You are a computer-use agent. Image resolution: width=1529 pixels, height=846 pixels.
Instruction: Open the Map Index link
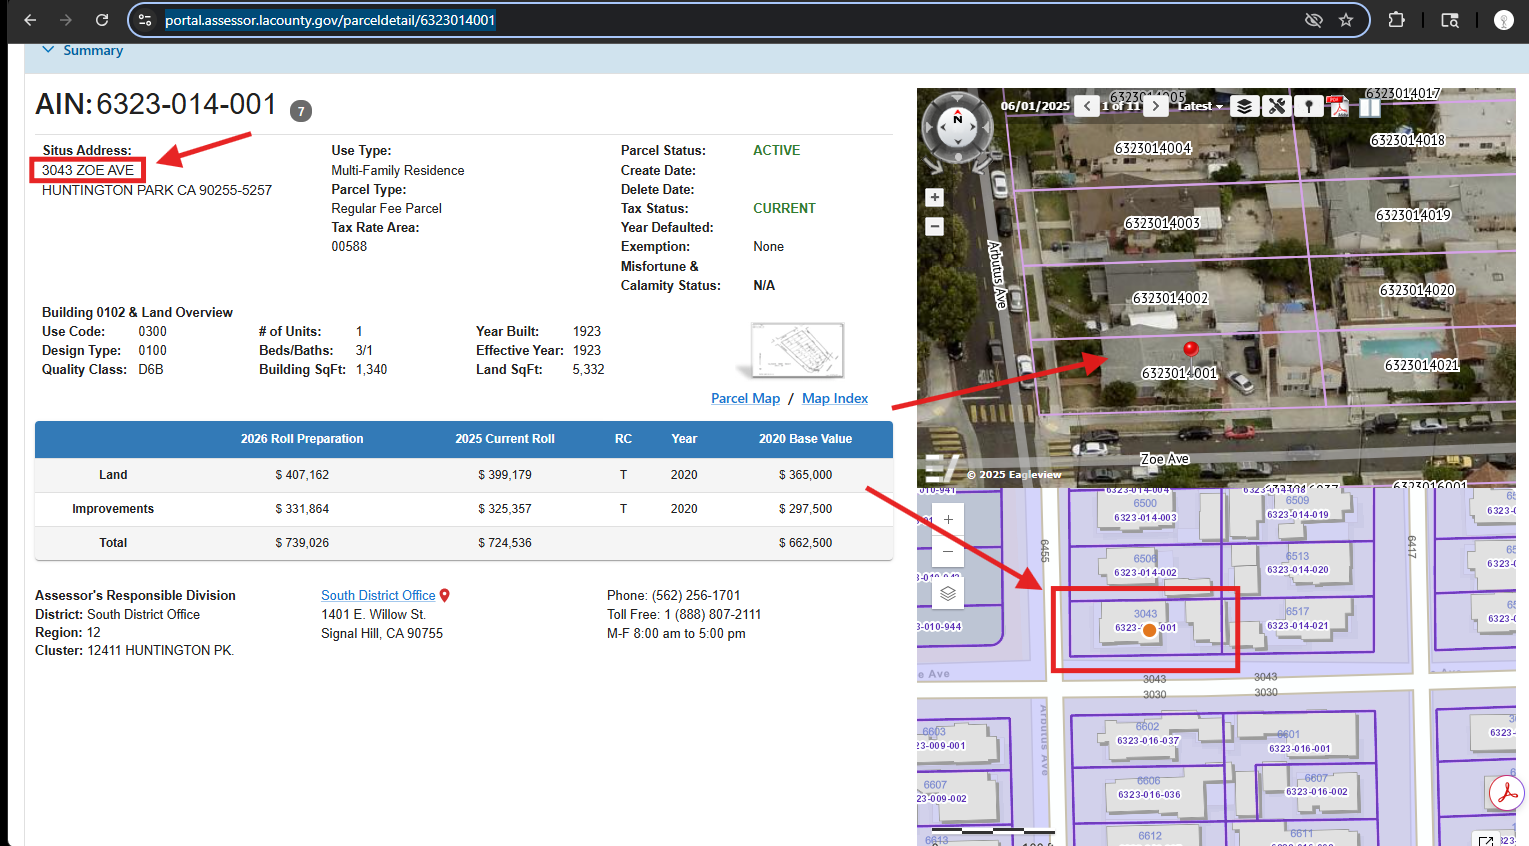[834, 398]
